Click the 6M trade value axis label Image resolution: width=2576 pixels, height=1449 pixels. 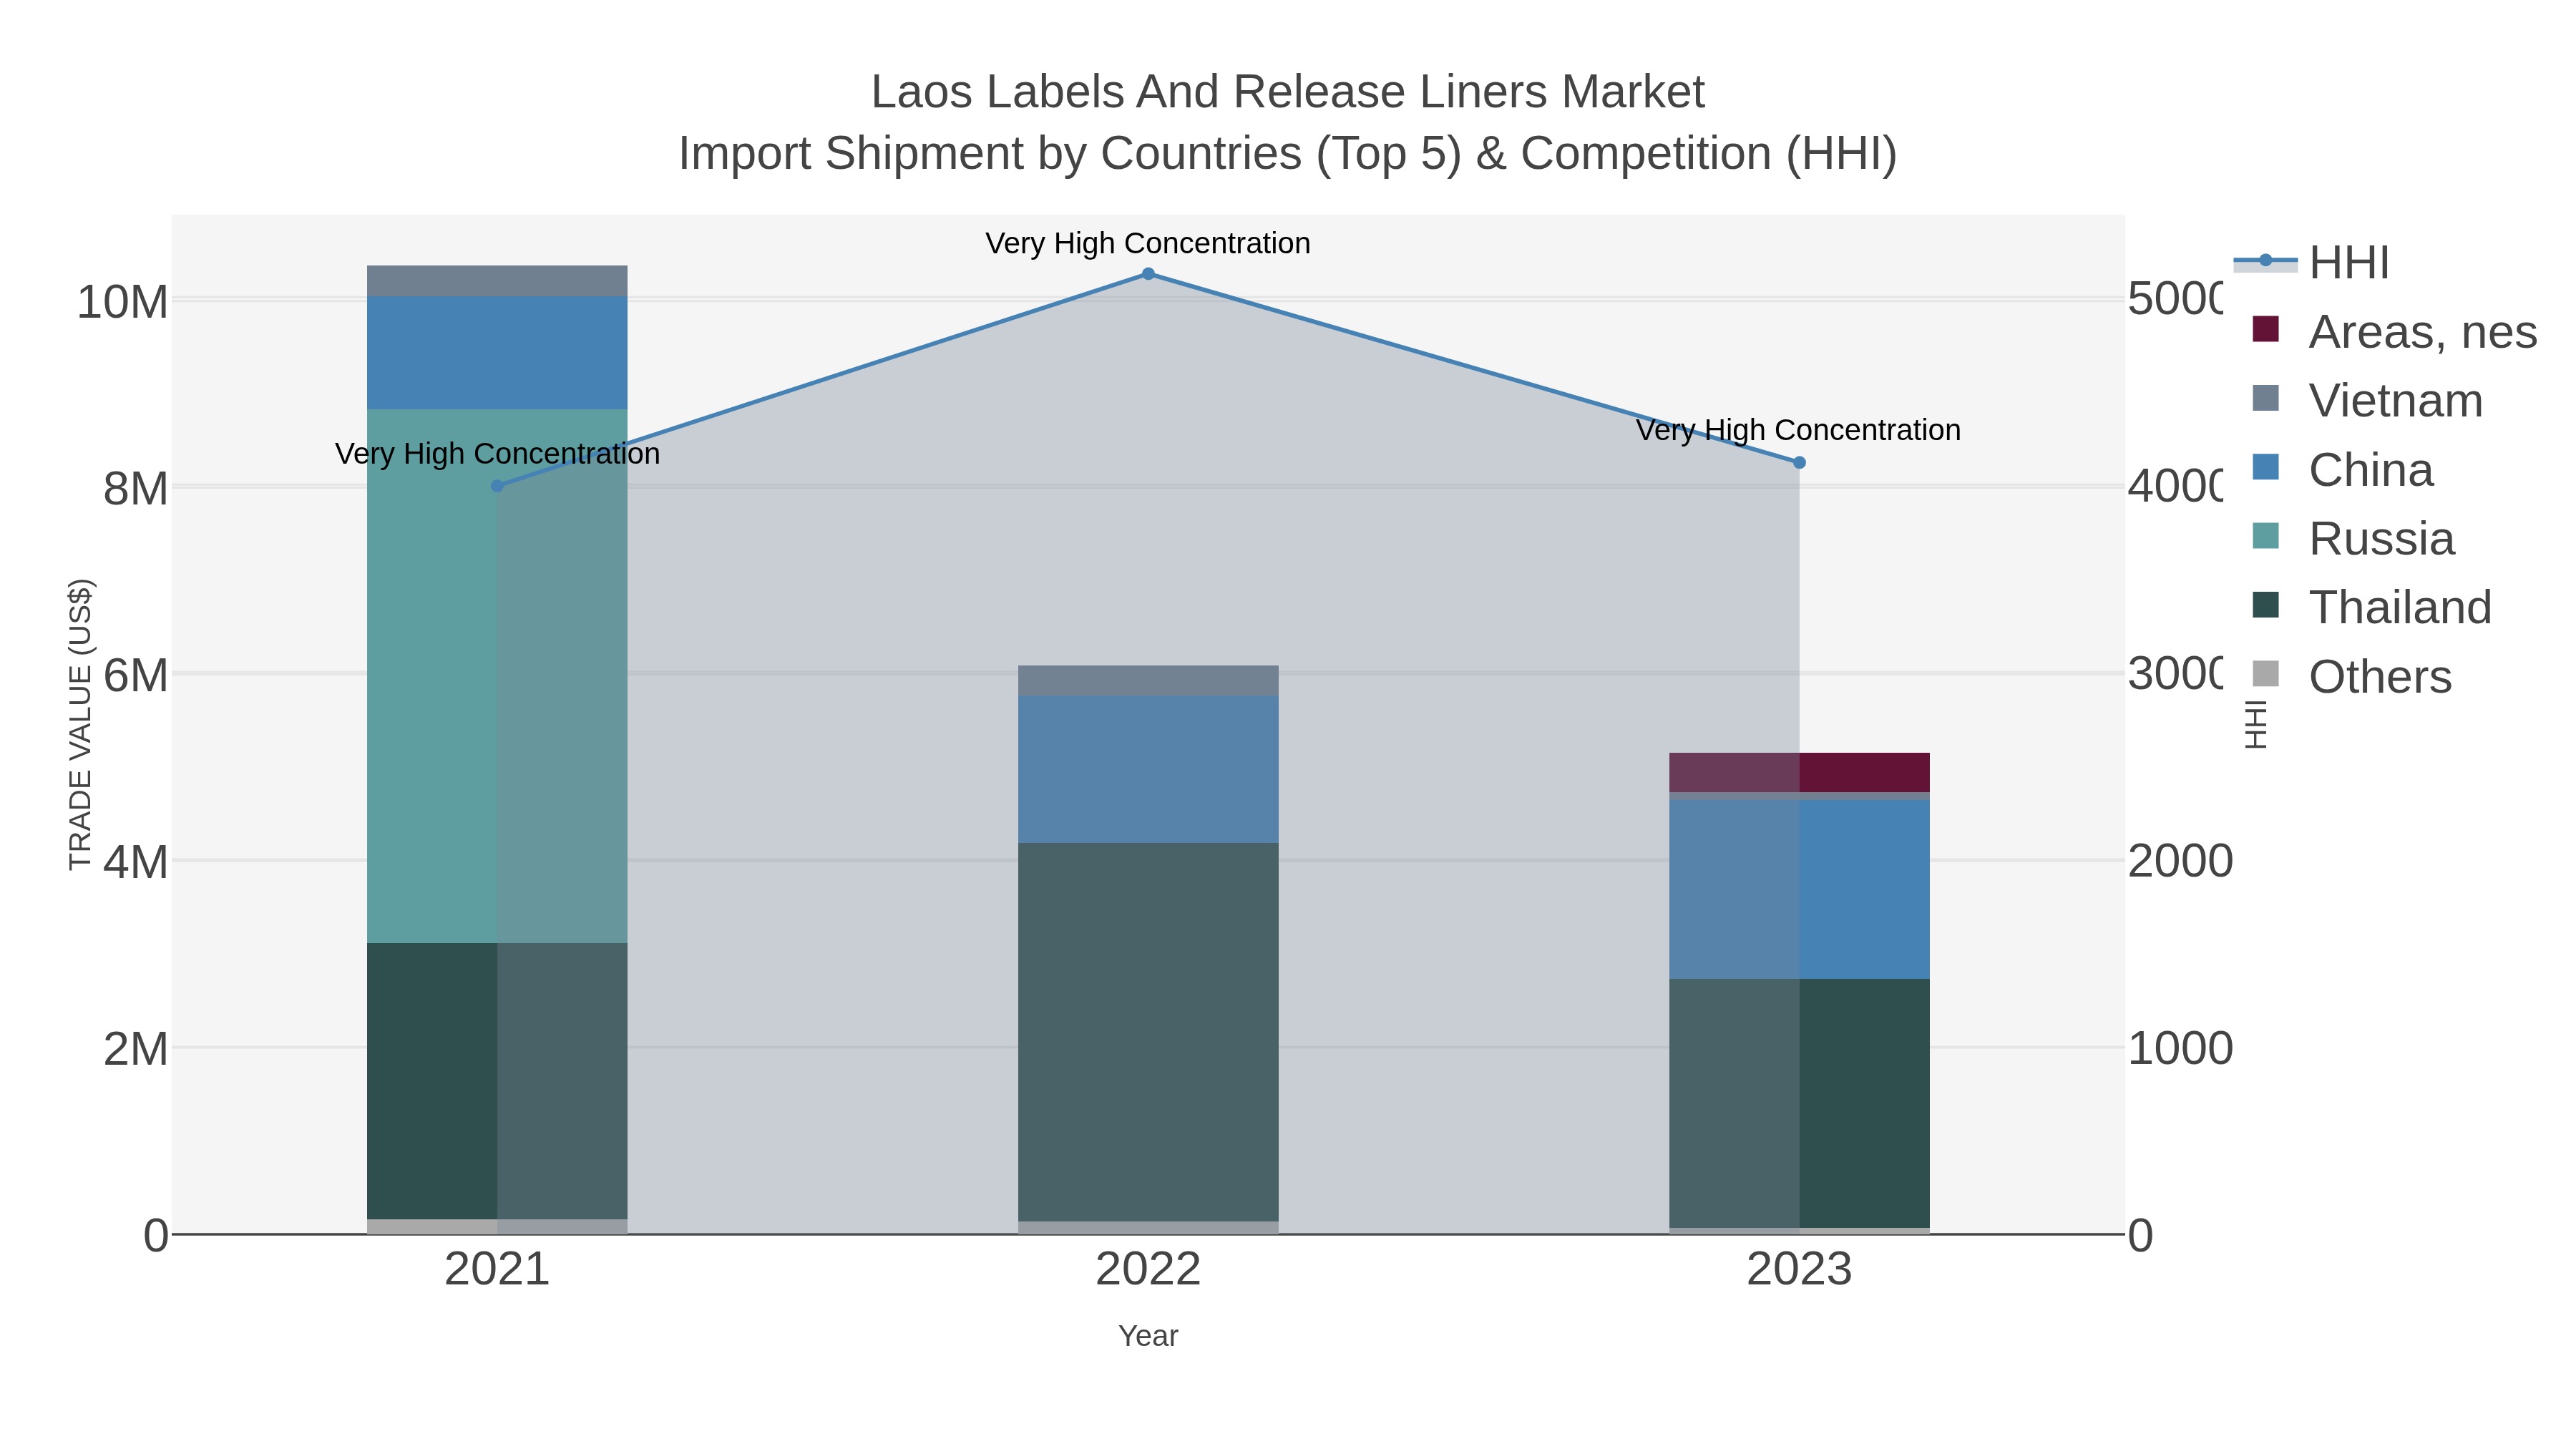coord(135,676)
